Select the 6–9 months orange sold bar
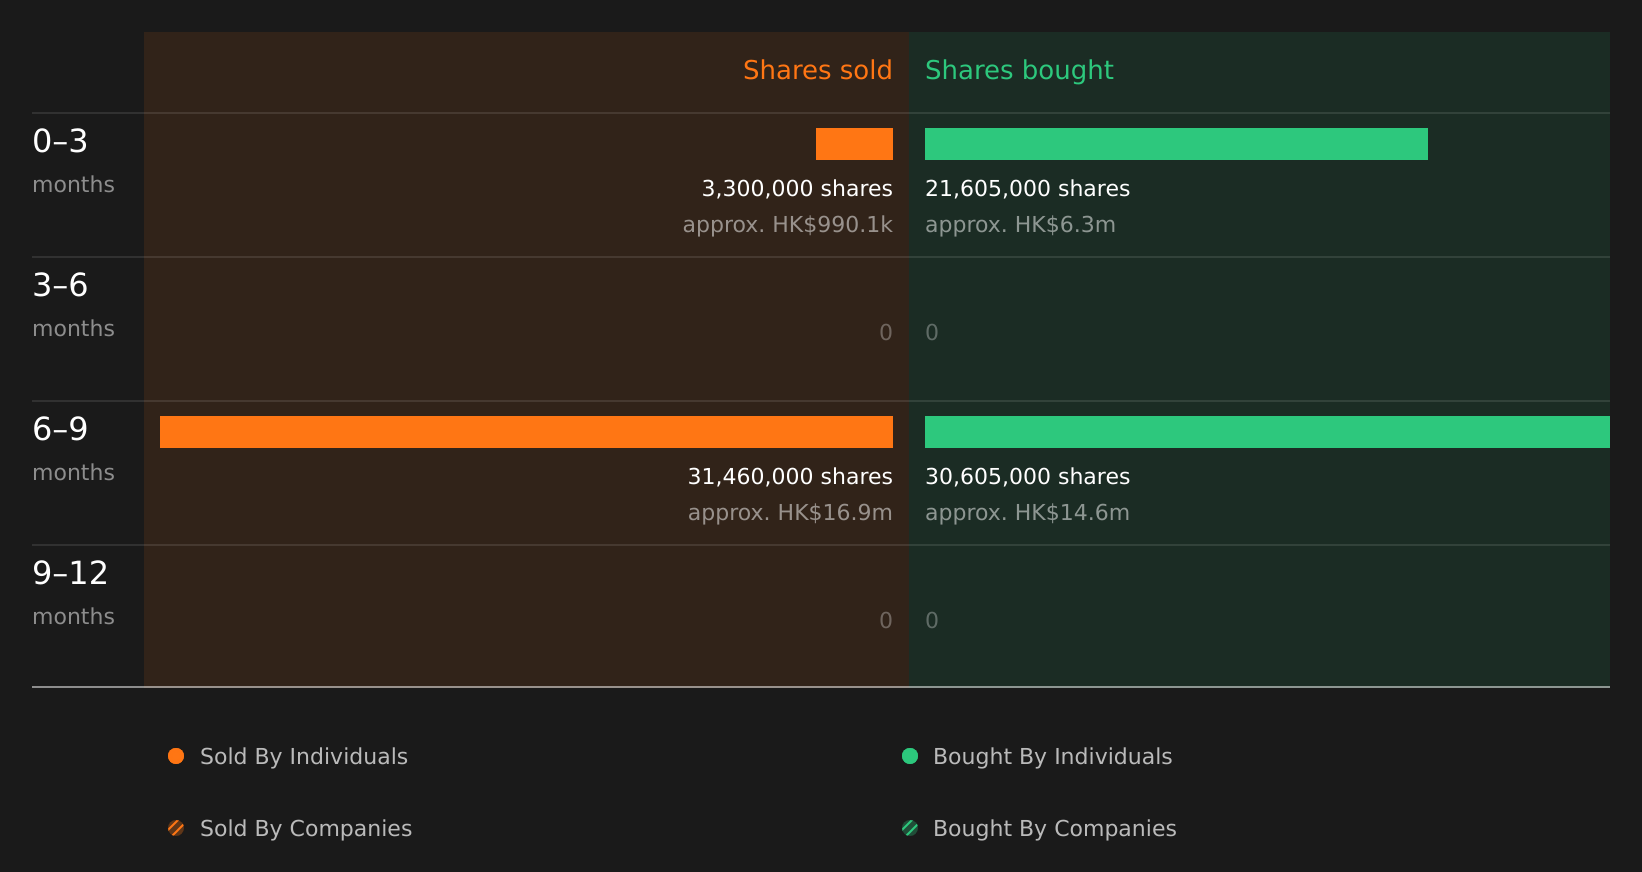 pyautogui.click(x=526, y=432)
